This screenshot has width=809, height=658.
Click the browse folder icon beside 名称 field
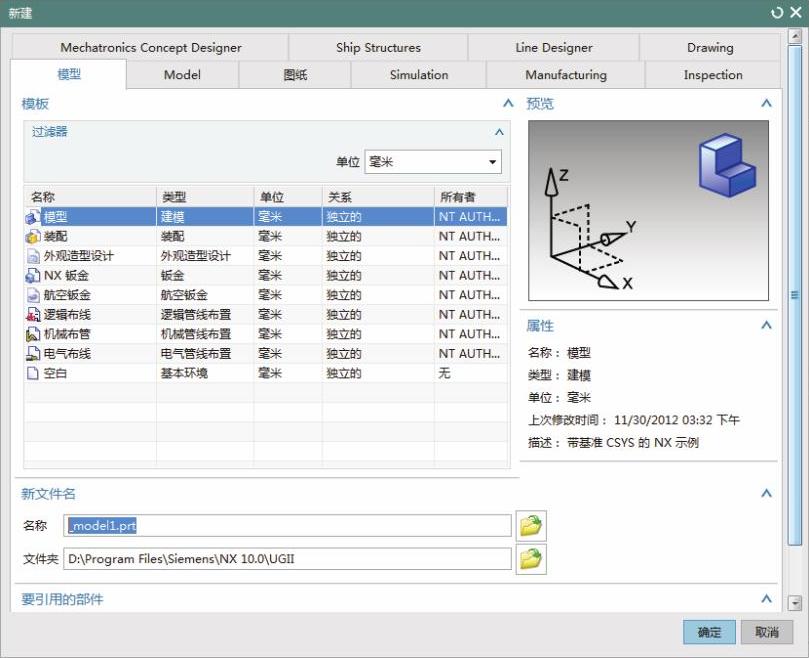[x=531, y=525]
